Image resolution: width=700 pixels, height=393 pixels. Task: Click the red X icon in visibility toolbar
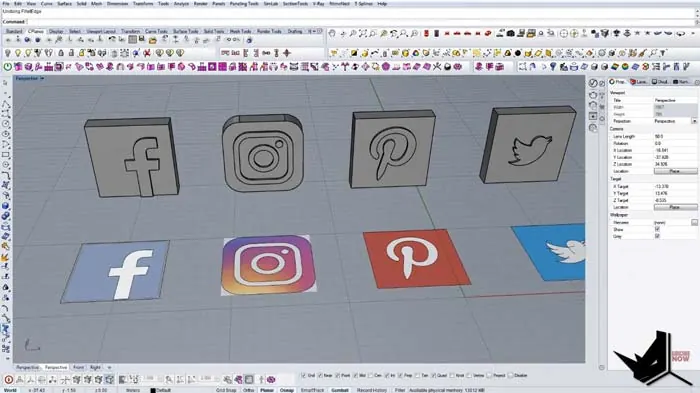[146, 53]
